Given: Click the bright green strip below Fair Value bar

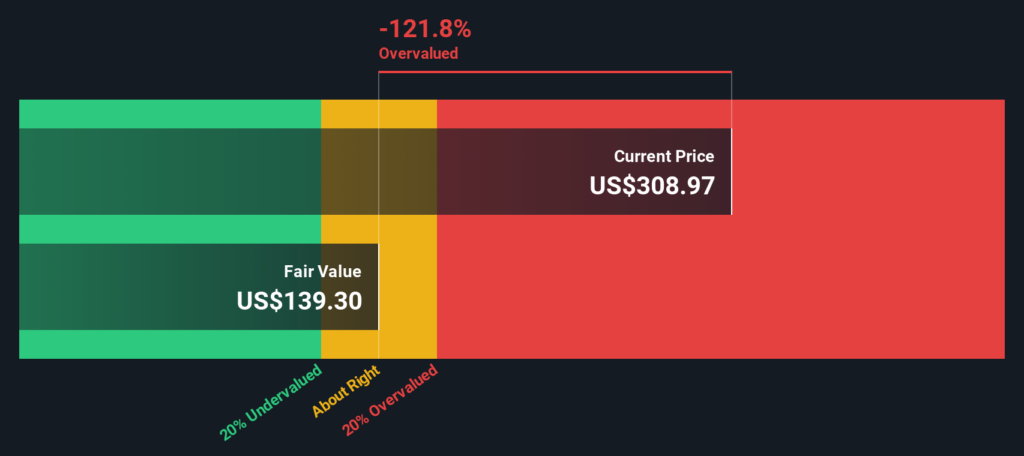Looking at the screenshot, I should tap(170, 343).
